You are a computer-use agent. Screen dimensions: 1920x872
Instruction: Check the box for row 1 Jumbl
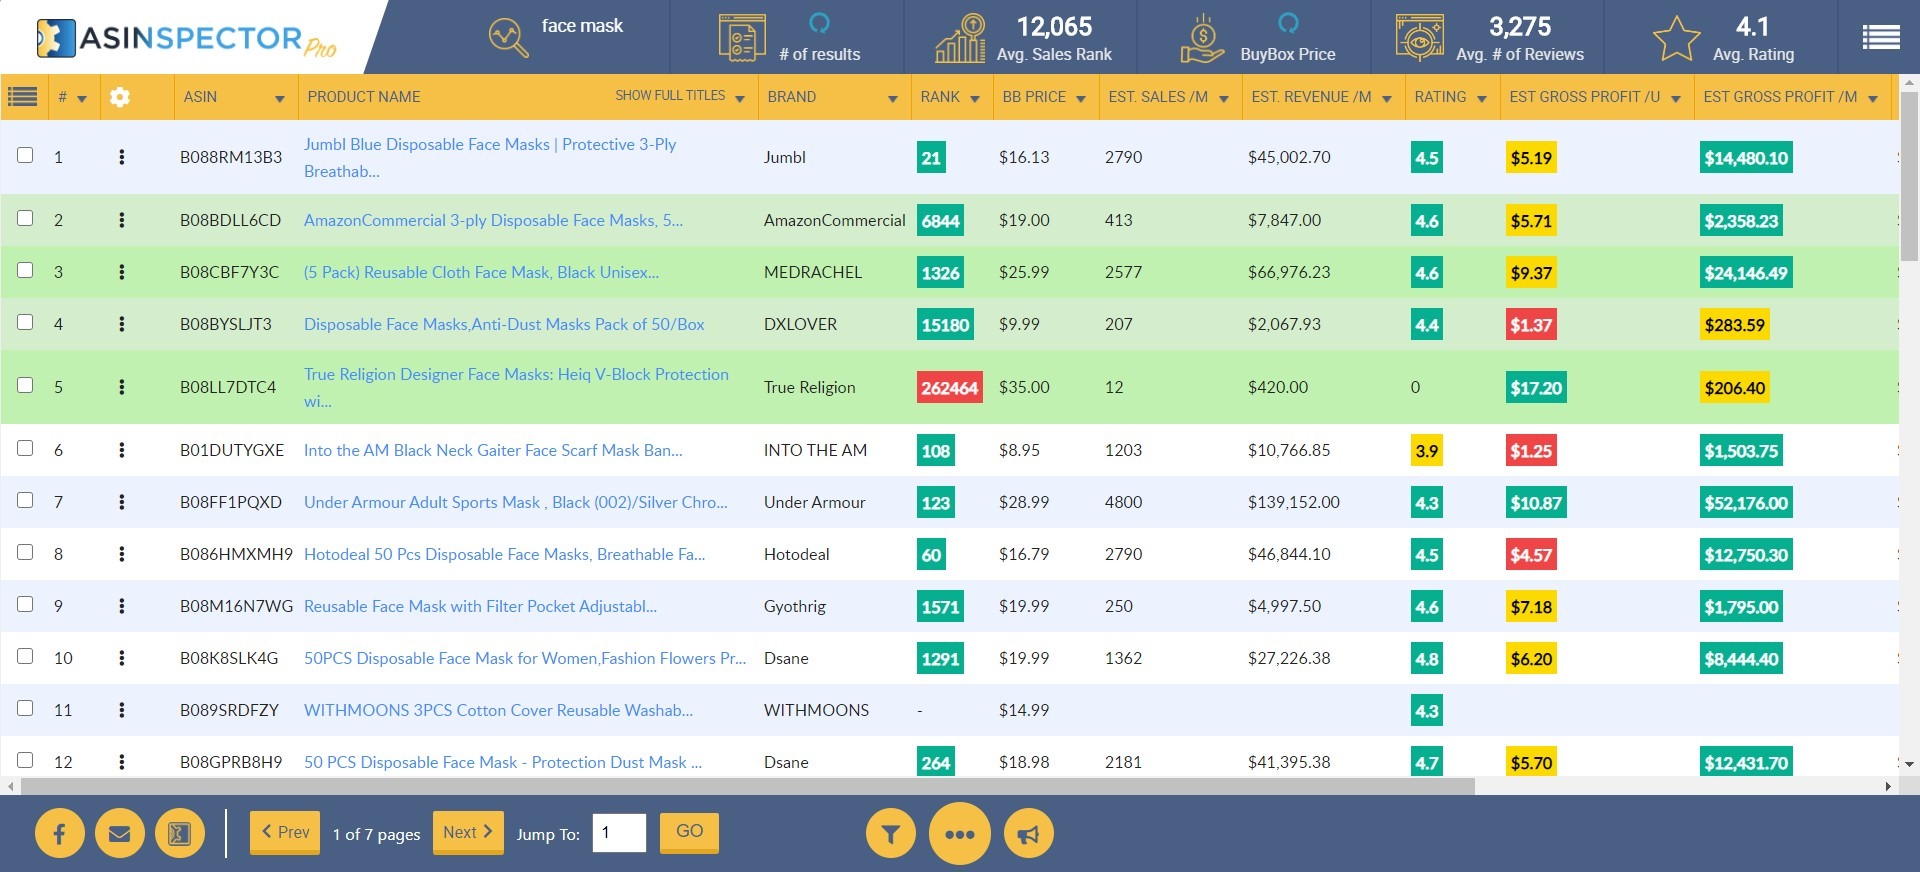coord(25,155)
